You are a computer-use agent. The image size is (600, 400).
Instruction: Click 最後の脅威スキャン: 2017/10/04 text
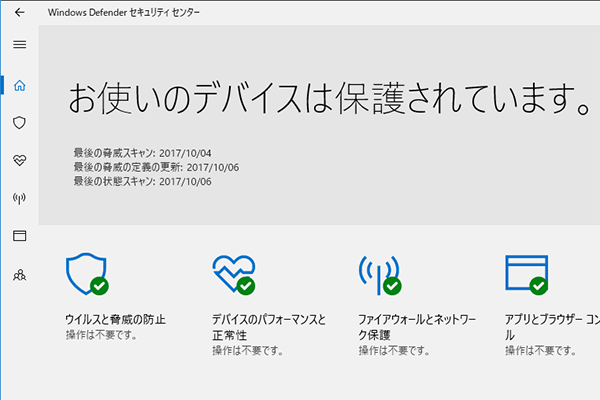pyautogui.click(x=142, y=153)
